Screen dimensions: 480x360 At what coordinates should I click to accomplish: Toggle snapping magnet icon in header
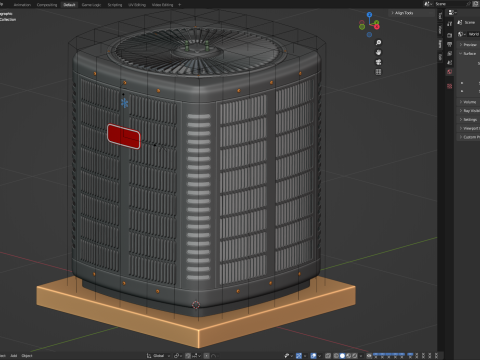[x=188, y=356]
